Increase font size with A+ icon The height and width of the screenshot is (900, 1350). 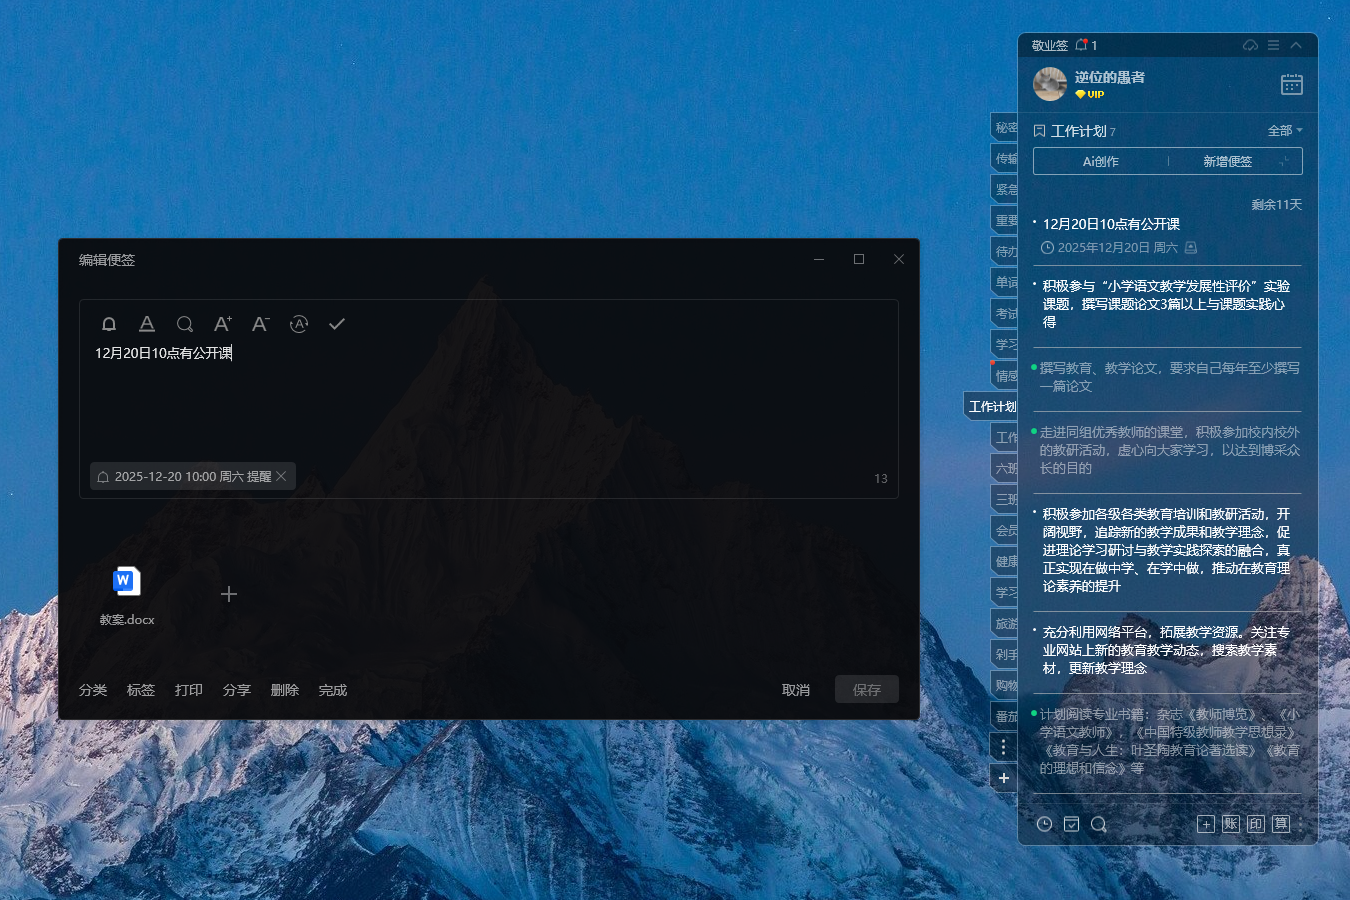222,324
